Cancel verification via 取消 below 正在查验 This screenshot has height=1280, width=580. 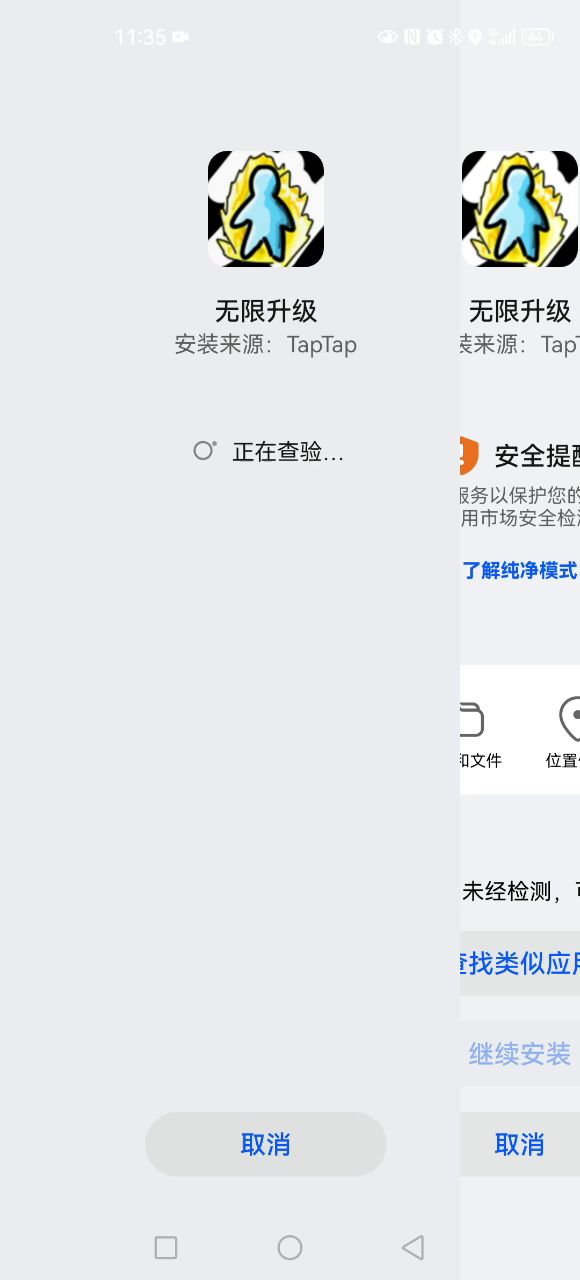tap(266, 1144)
